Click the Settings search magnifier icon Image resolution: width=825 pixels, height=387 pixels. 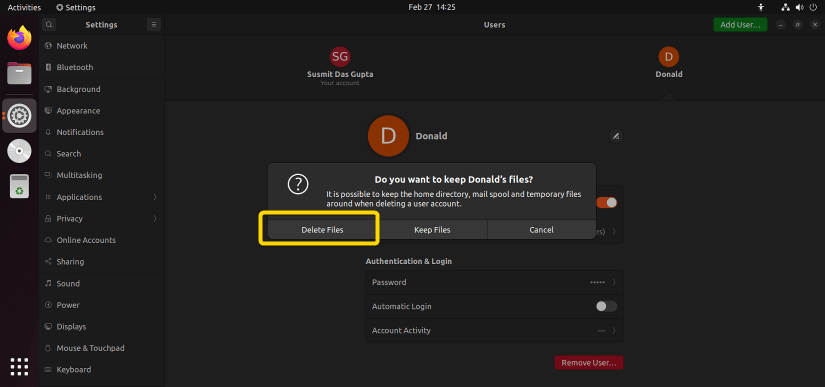(48, 24)
